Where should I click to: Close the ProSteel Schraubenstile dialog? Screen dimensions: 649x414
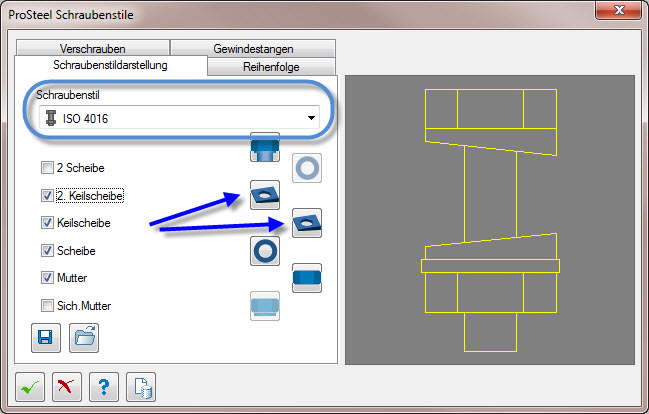[618, 10]
